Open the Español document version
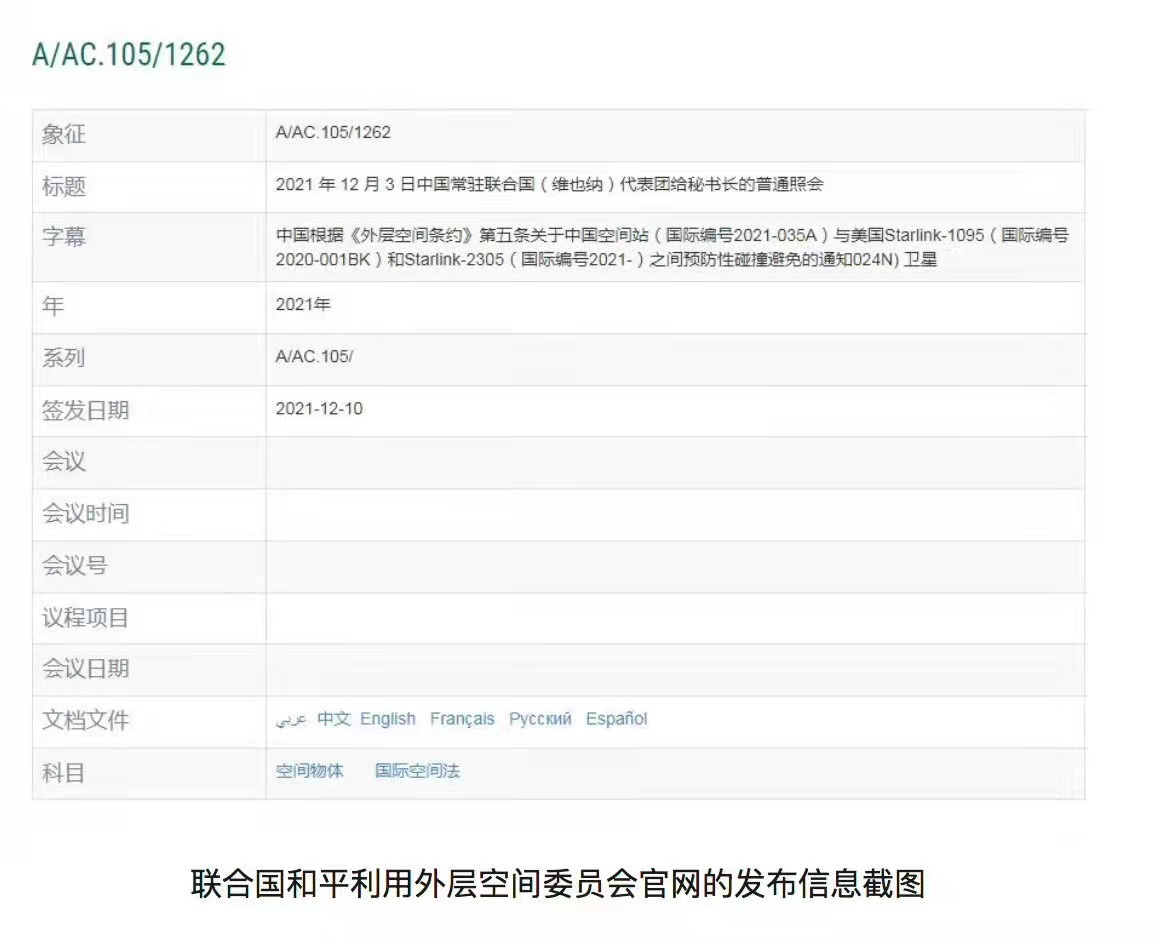This screenshot has height=944, width=1160. pos(616,719)
